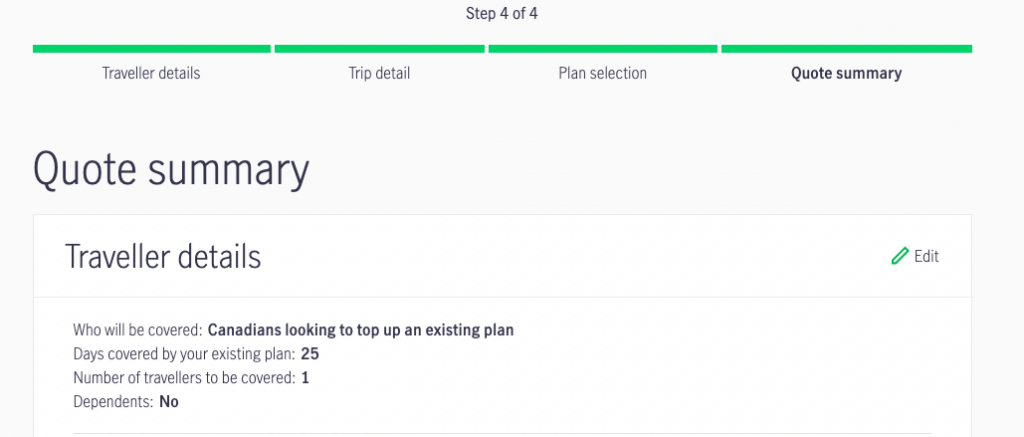Image resolution: width=1024 pixels, height=437 pixels.
Task: Click the days covered value 25
Action: pyautogui.click(x=310, y=354)
